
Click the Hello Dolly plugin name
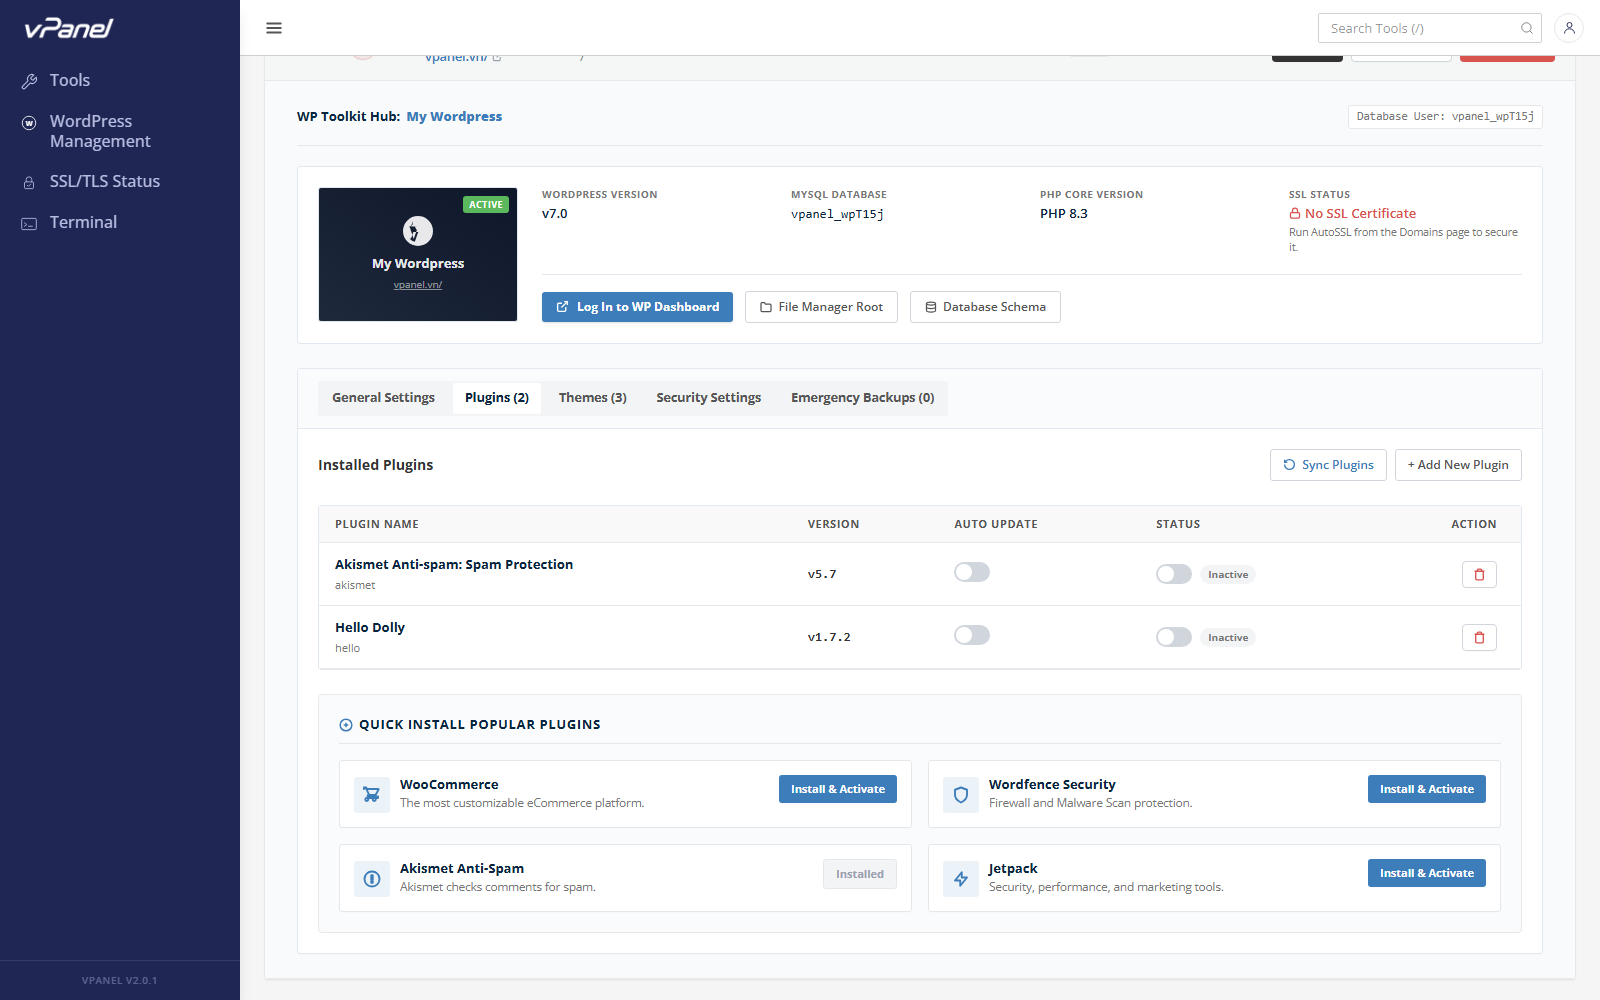[370, 628]
